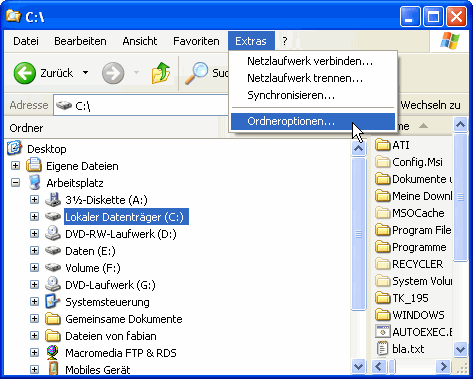
Task: Expand the 3½-Diskette (A:) node
Action: point(34,199)
